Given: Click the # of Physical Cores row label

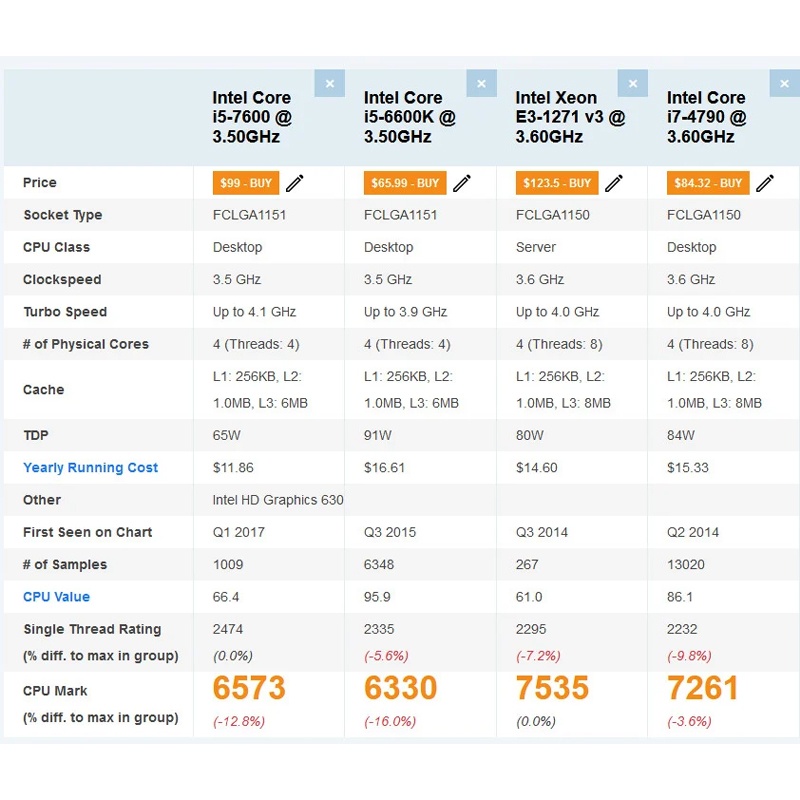Looking at the screenshot, I should (x=86, y=344).
